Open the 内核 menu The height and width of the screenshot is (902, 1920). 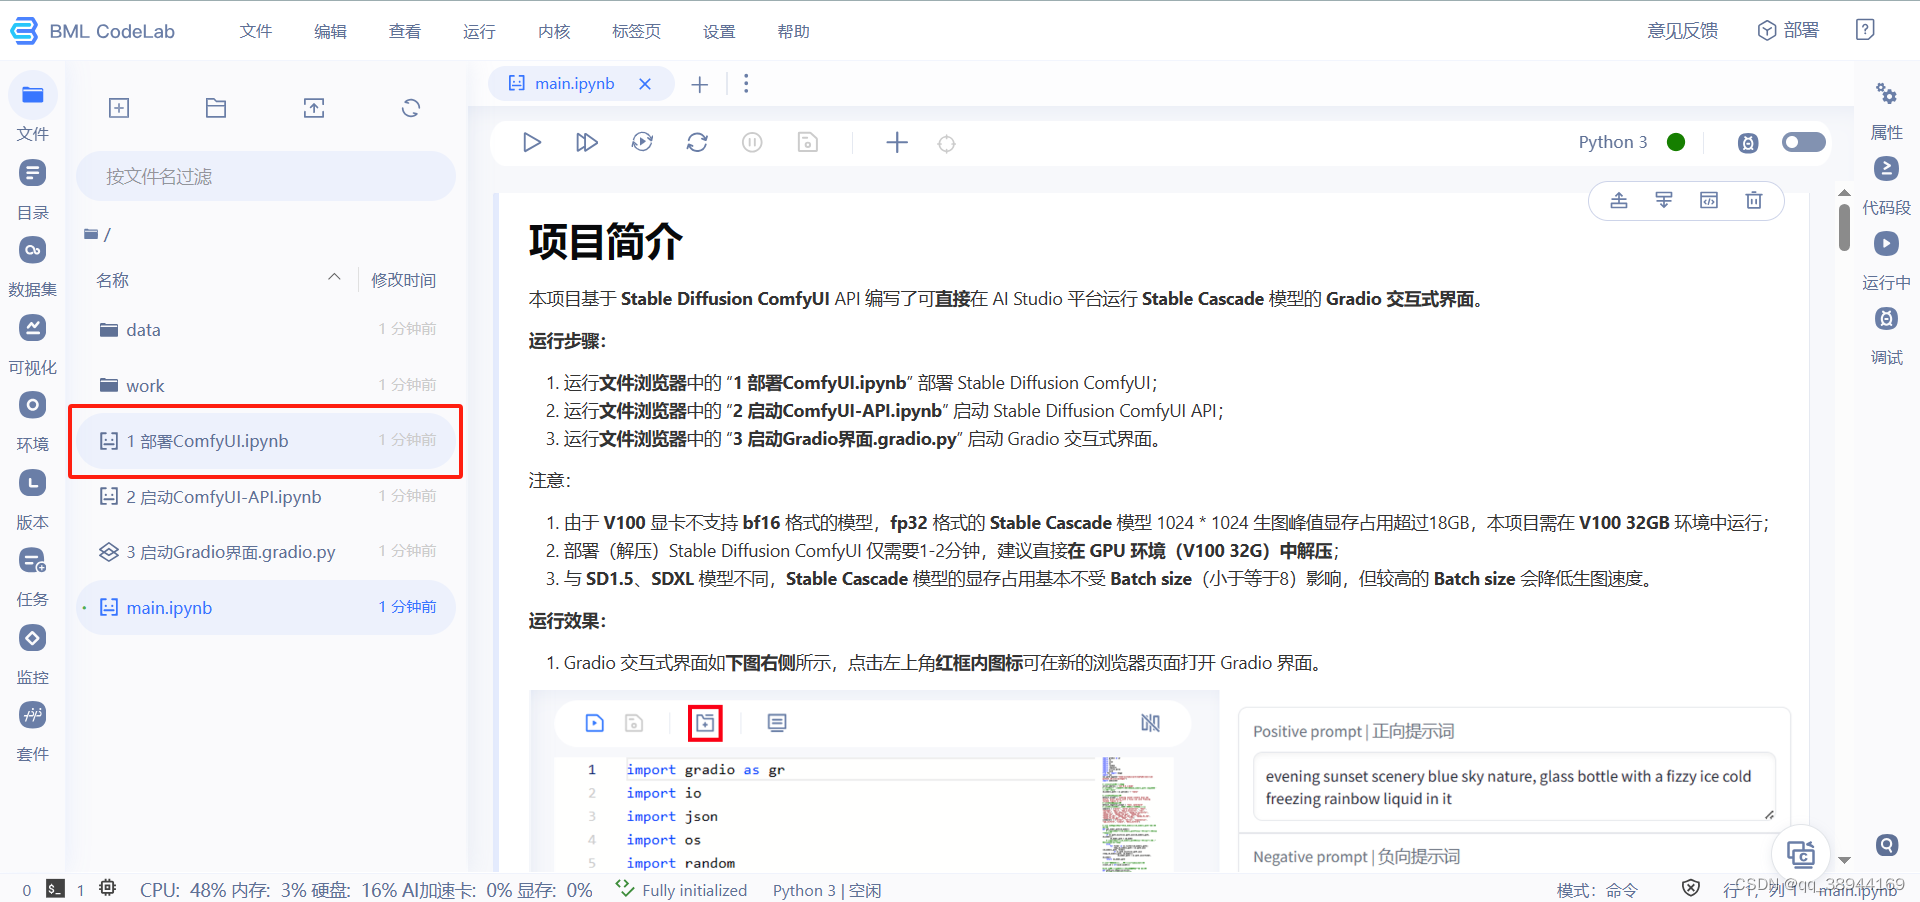554,31
